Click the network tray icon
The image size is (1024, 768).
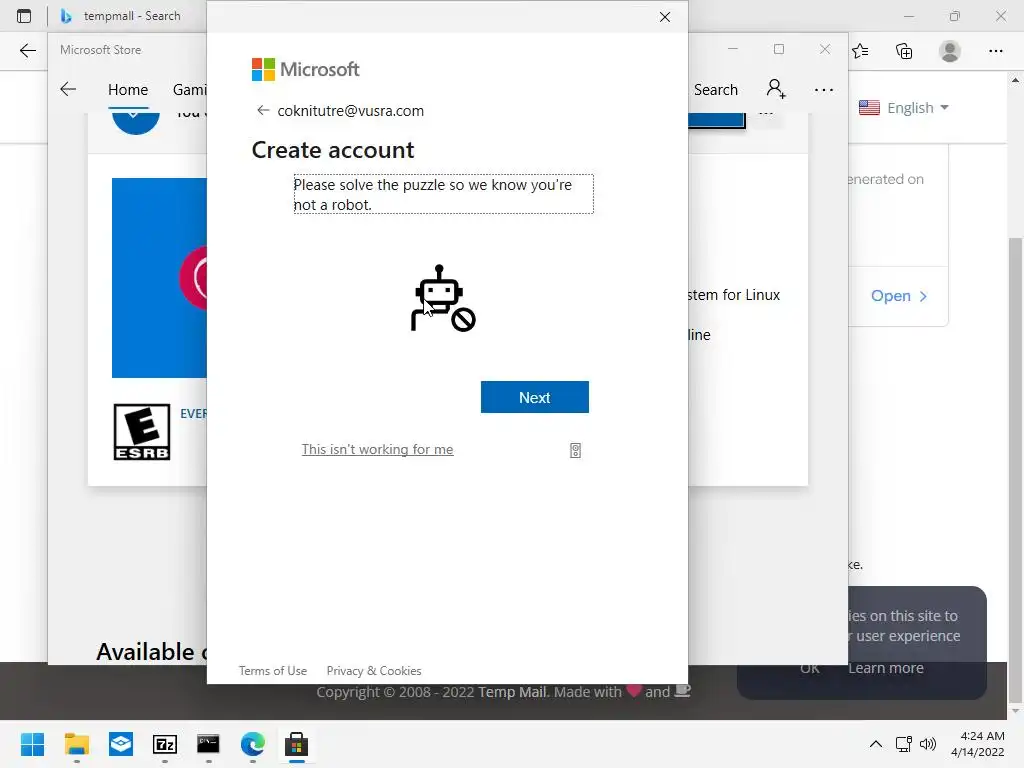pos(904,744)
